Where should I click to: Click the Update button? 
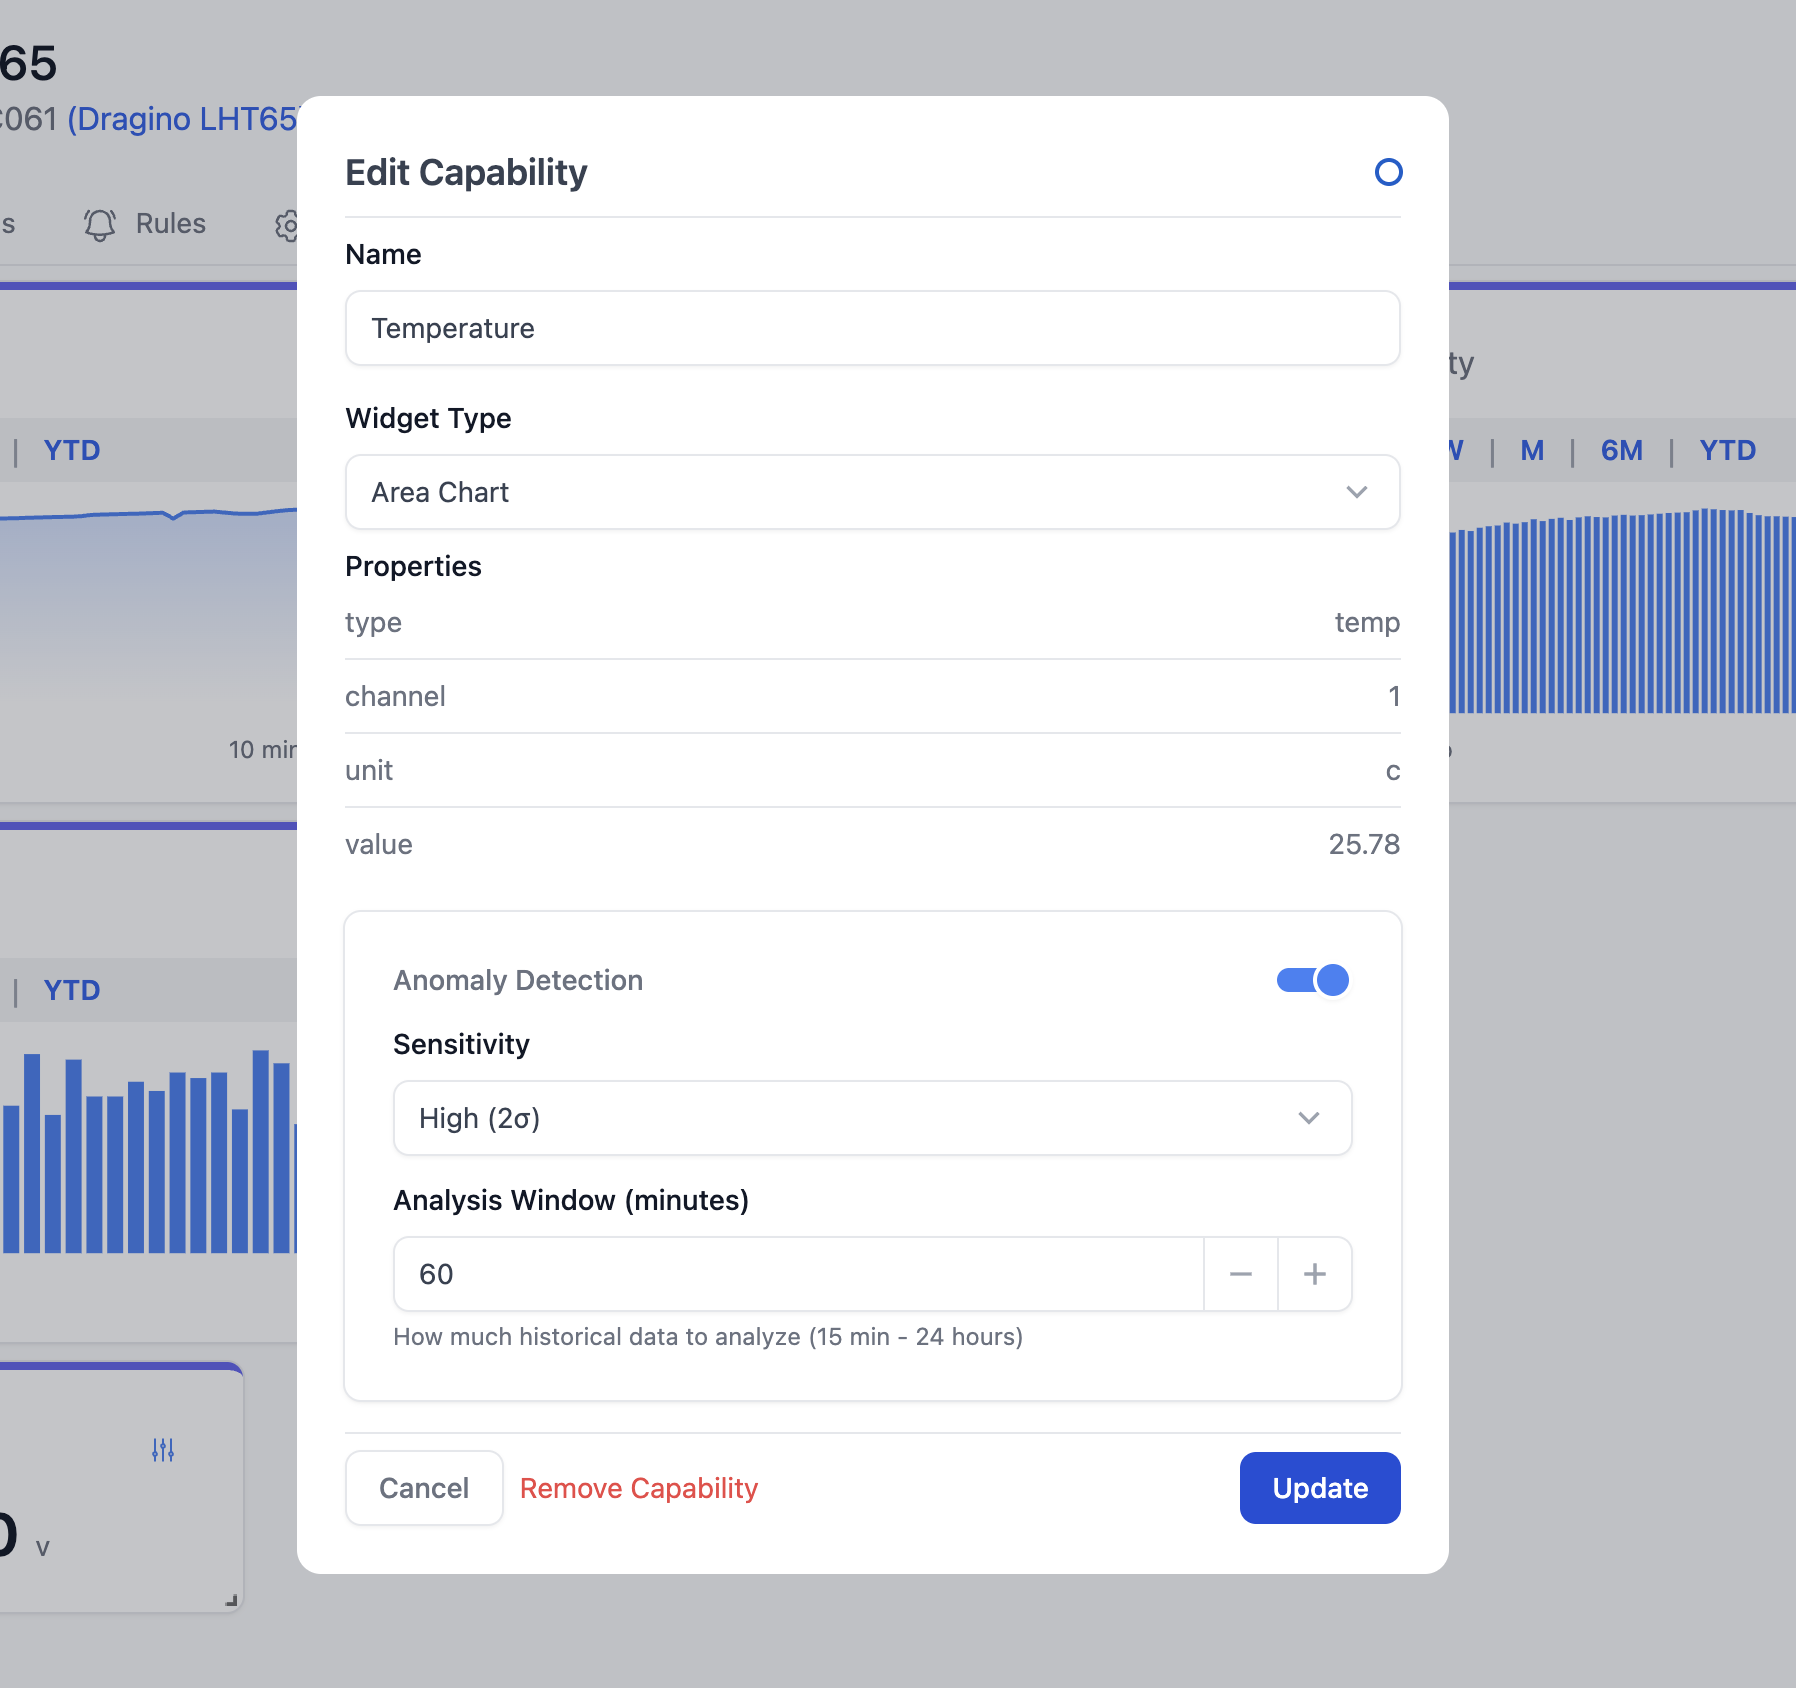coord(1319,1488)
